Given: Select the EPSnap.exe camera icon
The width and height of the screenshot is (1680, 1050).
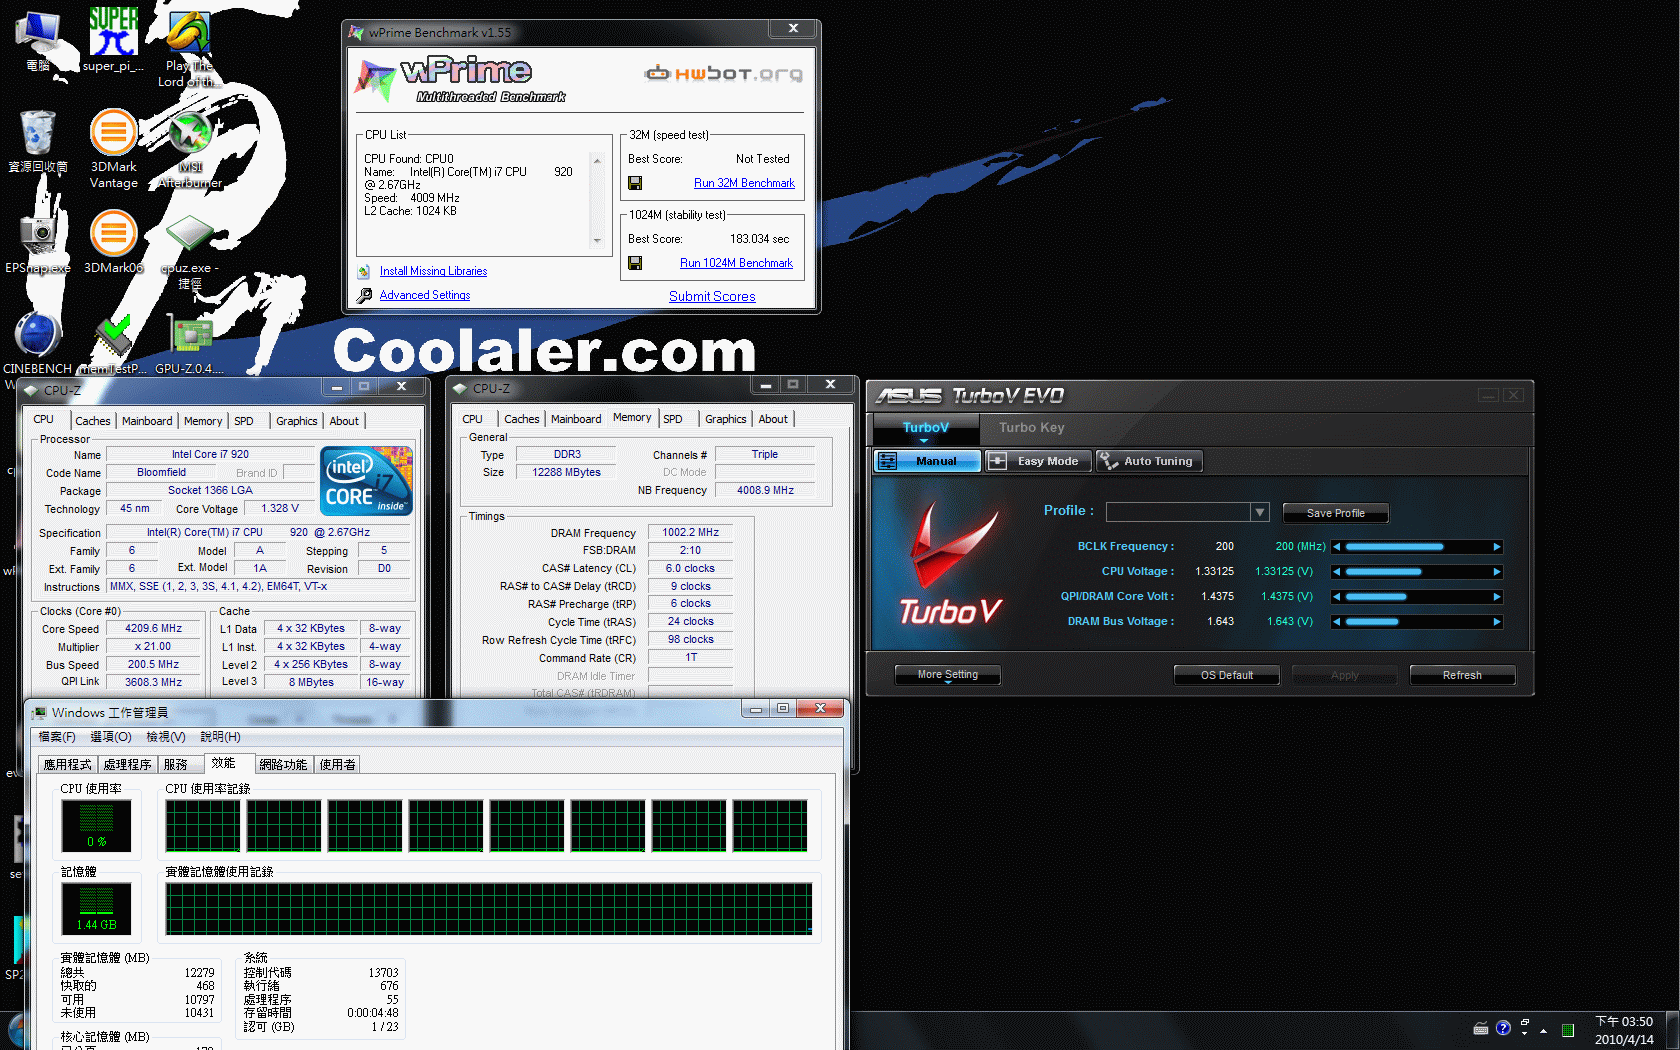Looking at the screenshot, I should [38, 242].
